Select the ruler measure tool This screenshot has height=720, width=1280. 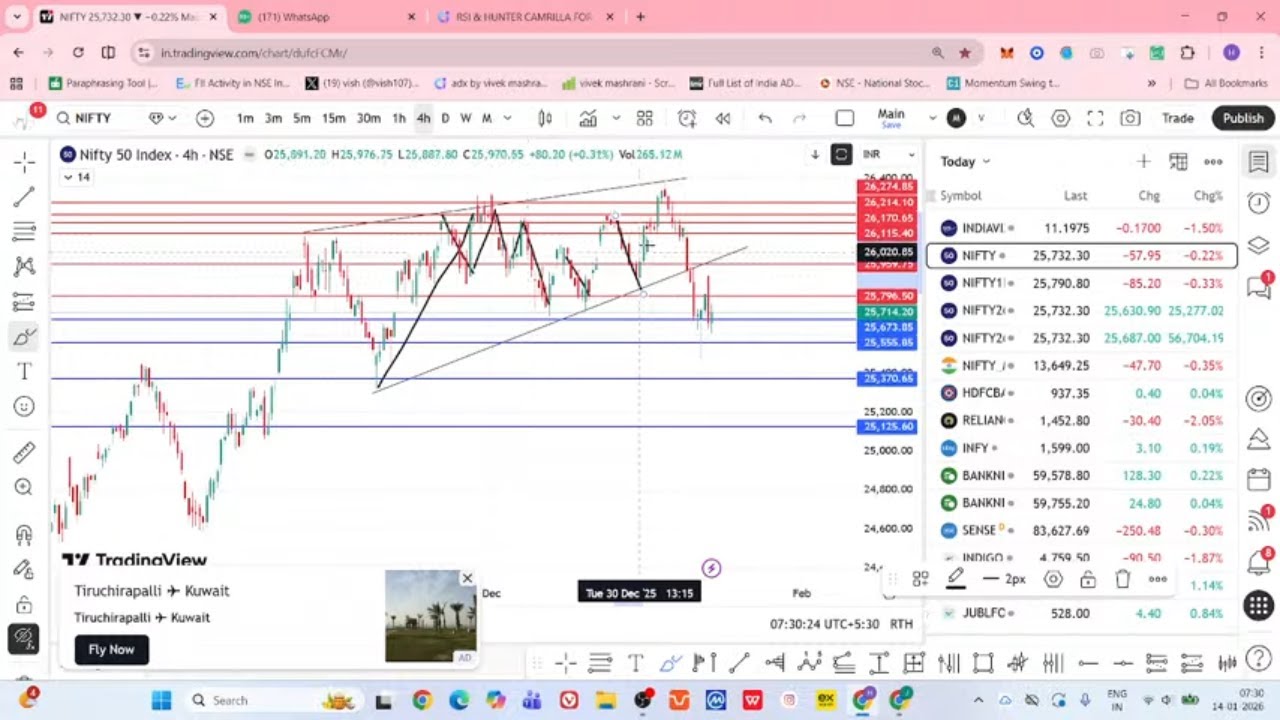(x=24, y=452)
